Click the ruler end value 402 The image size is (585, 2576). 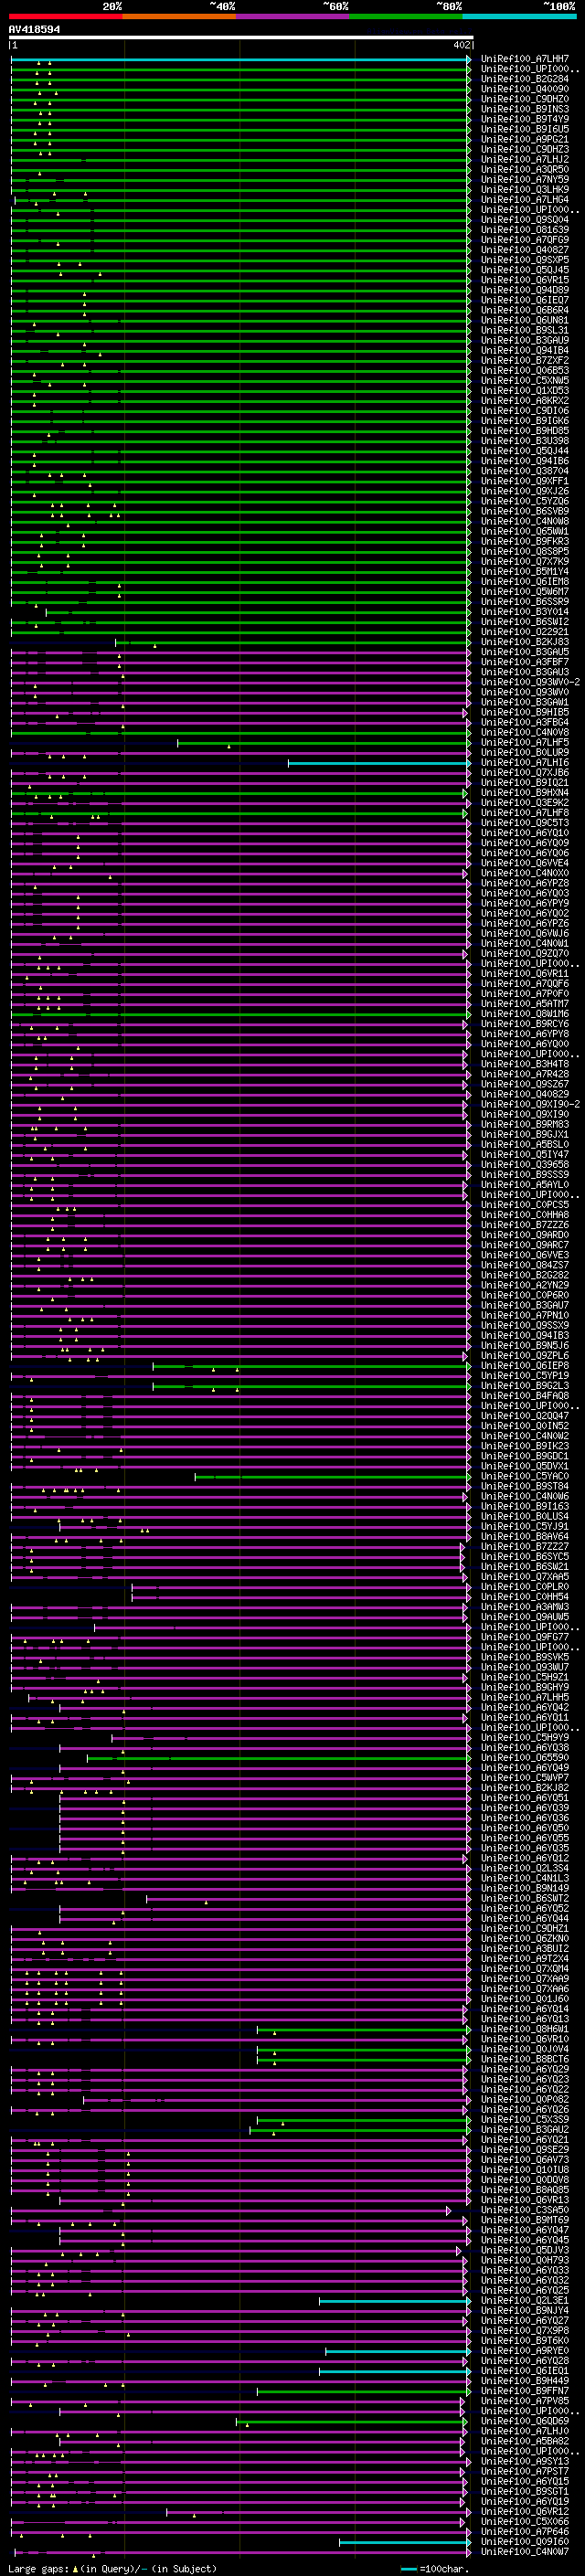[x=461, y=45]
